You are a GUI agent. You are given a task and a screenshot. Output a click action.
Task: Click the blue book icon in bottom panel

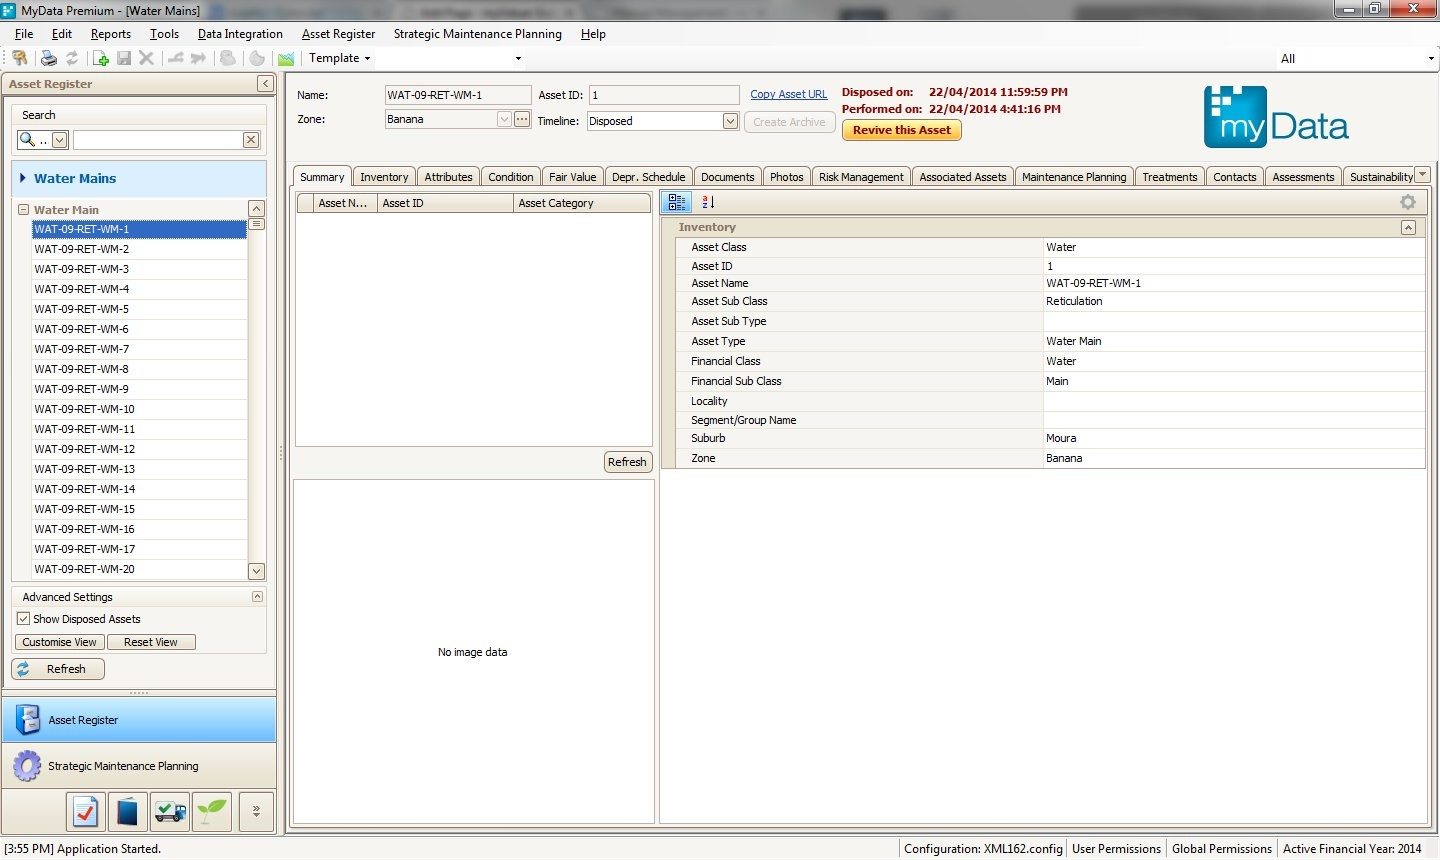click(127, 811)
